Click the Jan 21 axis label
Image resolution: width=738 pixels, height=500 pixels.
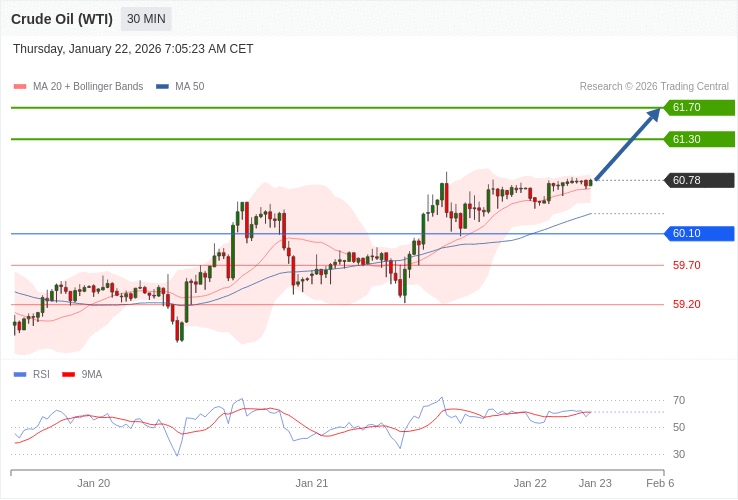click(x=312, y=484)
